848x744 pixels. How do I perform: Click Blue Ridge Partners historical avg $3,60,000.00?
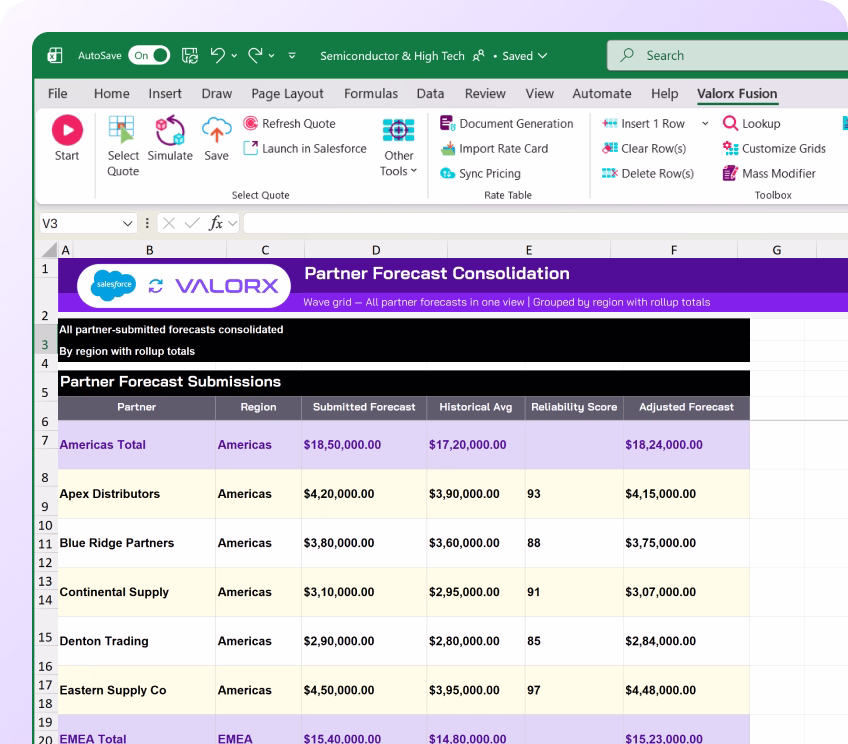[475, 543]
